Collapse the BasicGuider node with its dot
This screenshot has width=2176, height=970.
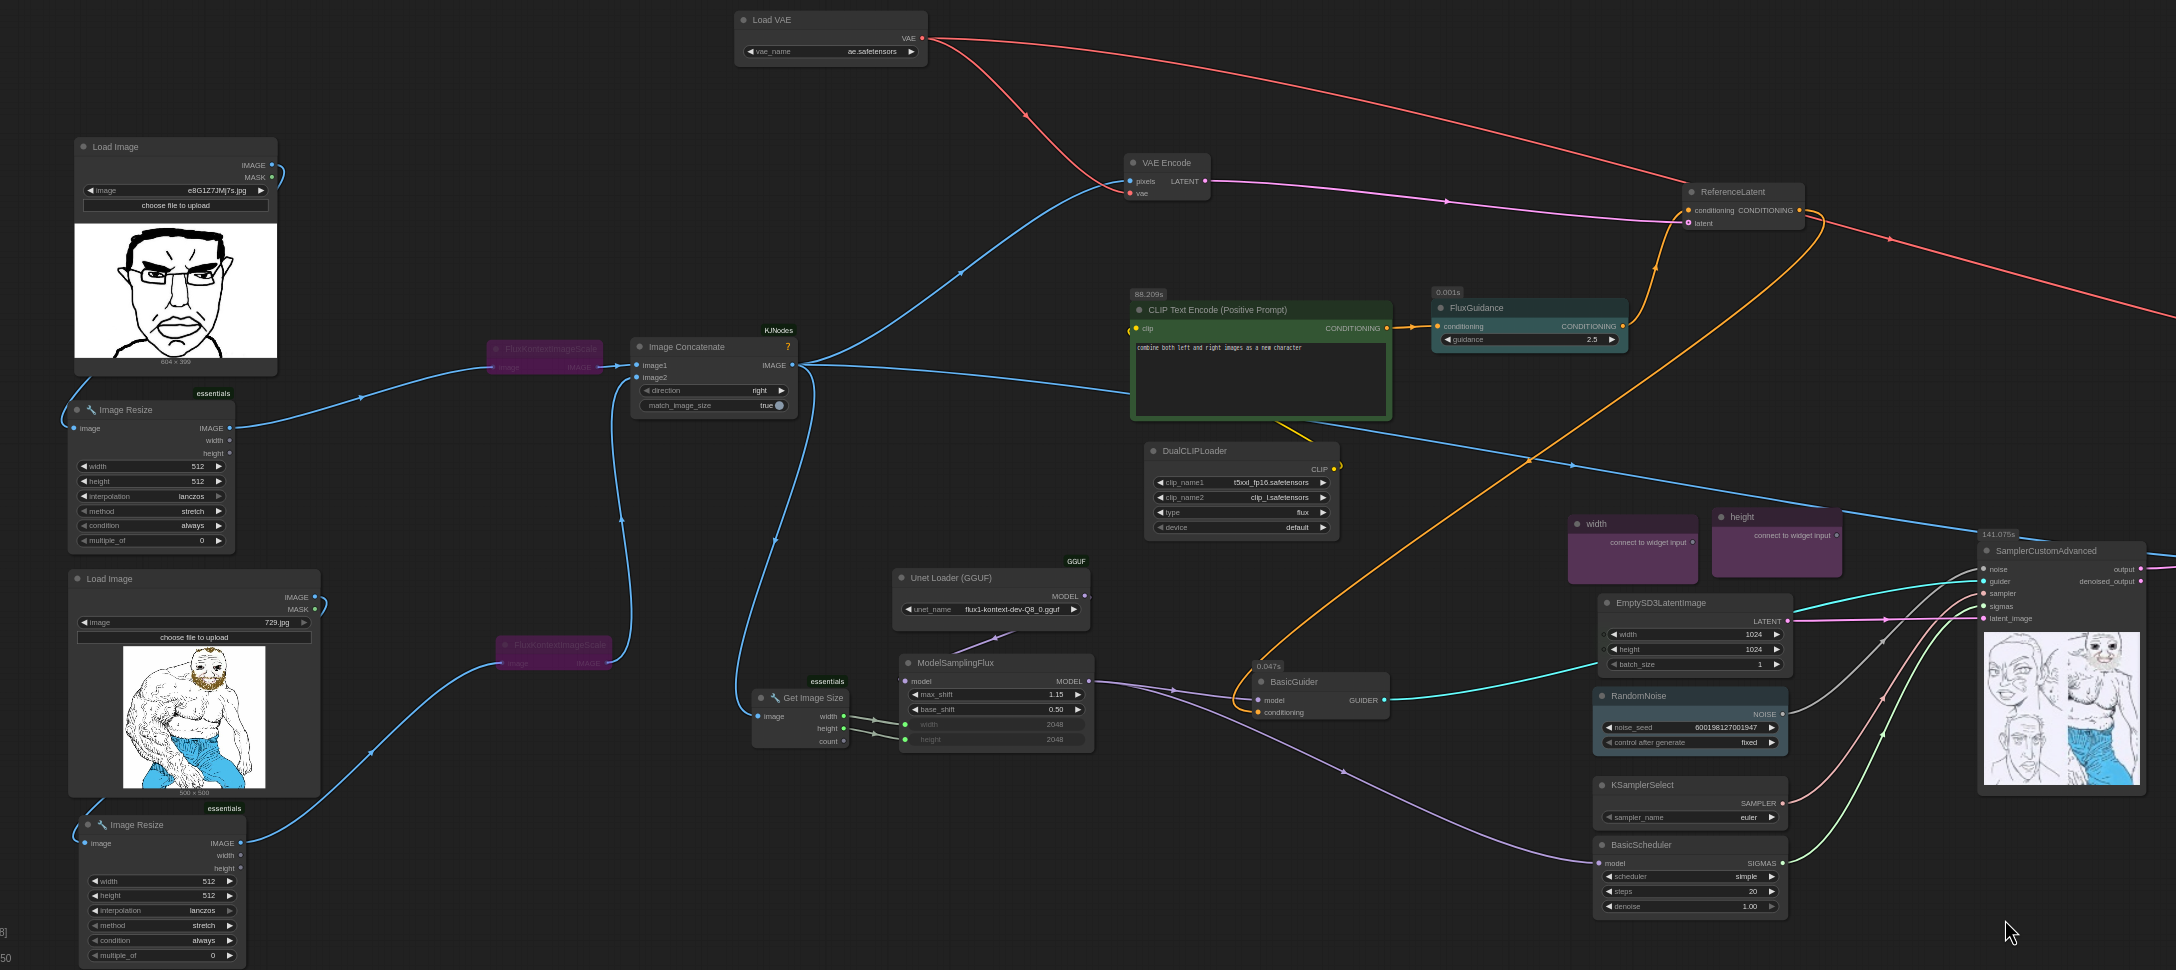coord(1261,682)
